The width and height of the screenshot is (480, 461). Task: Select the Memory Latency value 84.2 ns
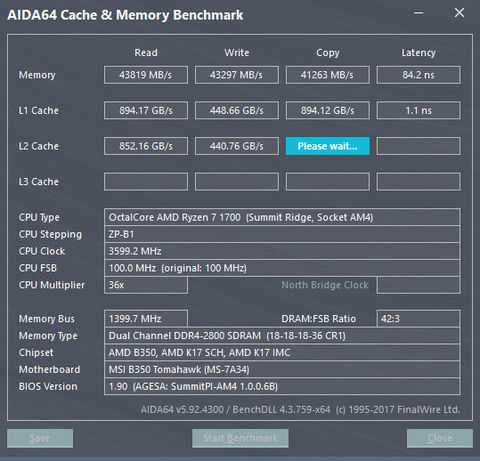(x=418, y=75)
